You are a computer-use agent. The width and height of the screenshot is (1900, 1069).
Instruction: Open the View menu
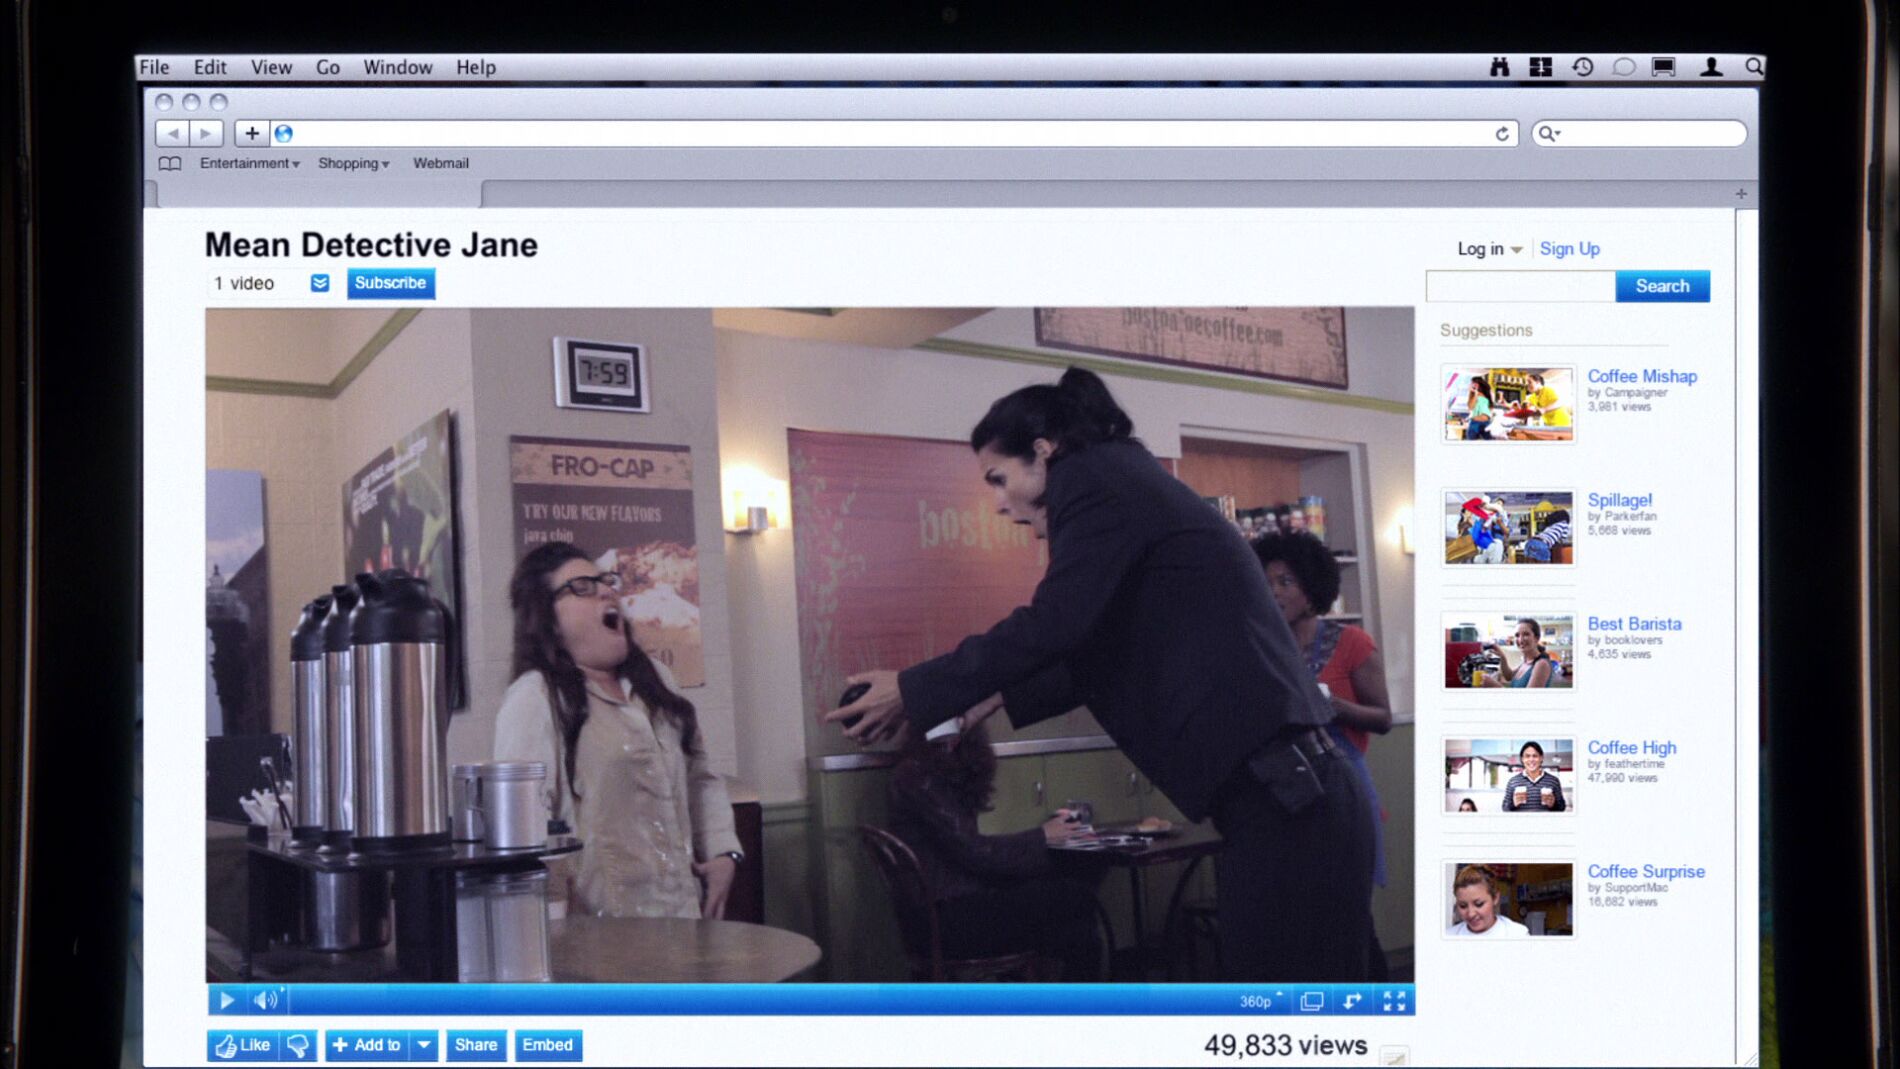[271, 67]
